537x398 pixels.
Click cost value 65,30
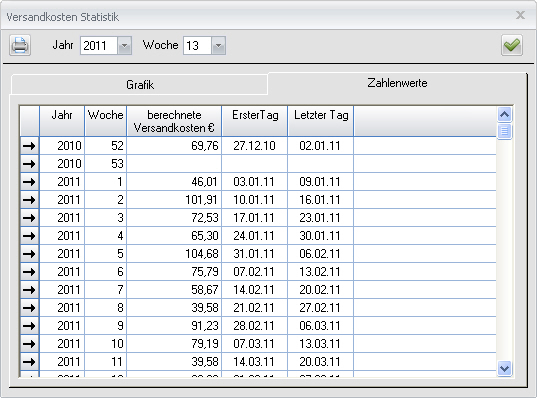(174, 236)
